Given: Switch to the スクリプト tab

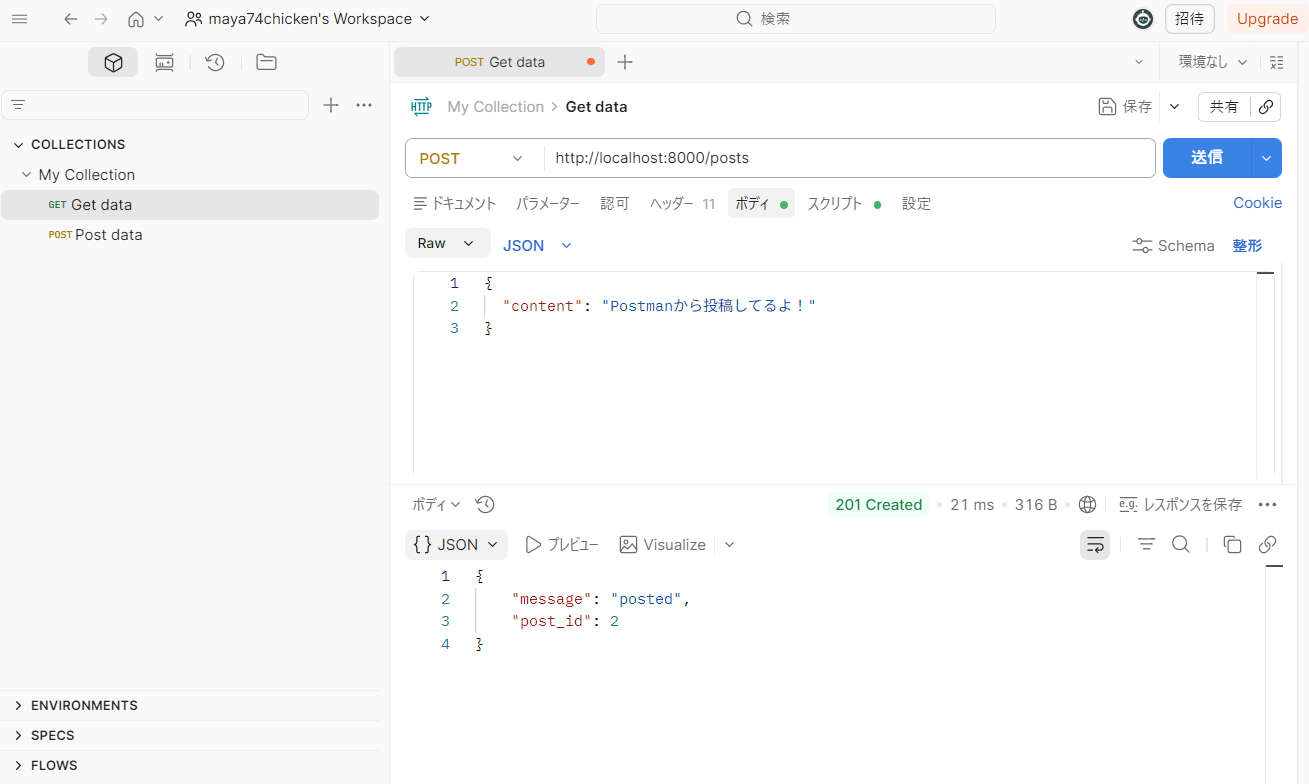Looking at the screenshot, I should tap(835, 204).
